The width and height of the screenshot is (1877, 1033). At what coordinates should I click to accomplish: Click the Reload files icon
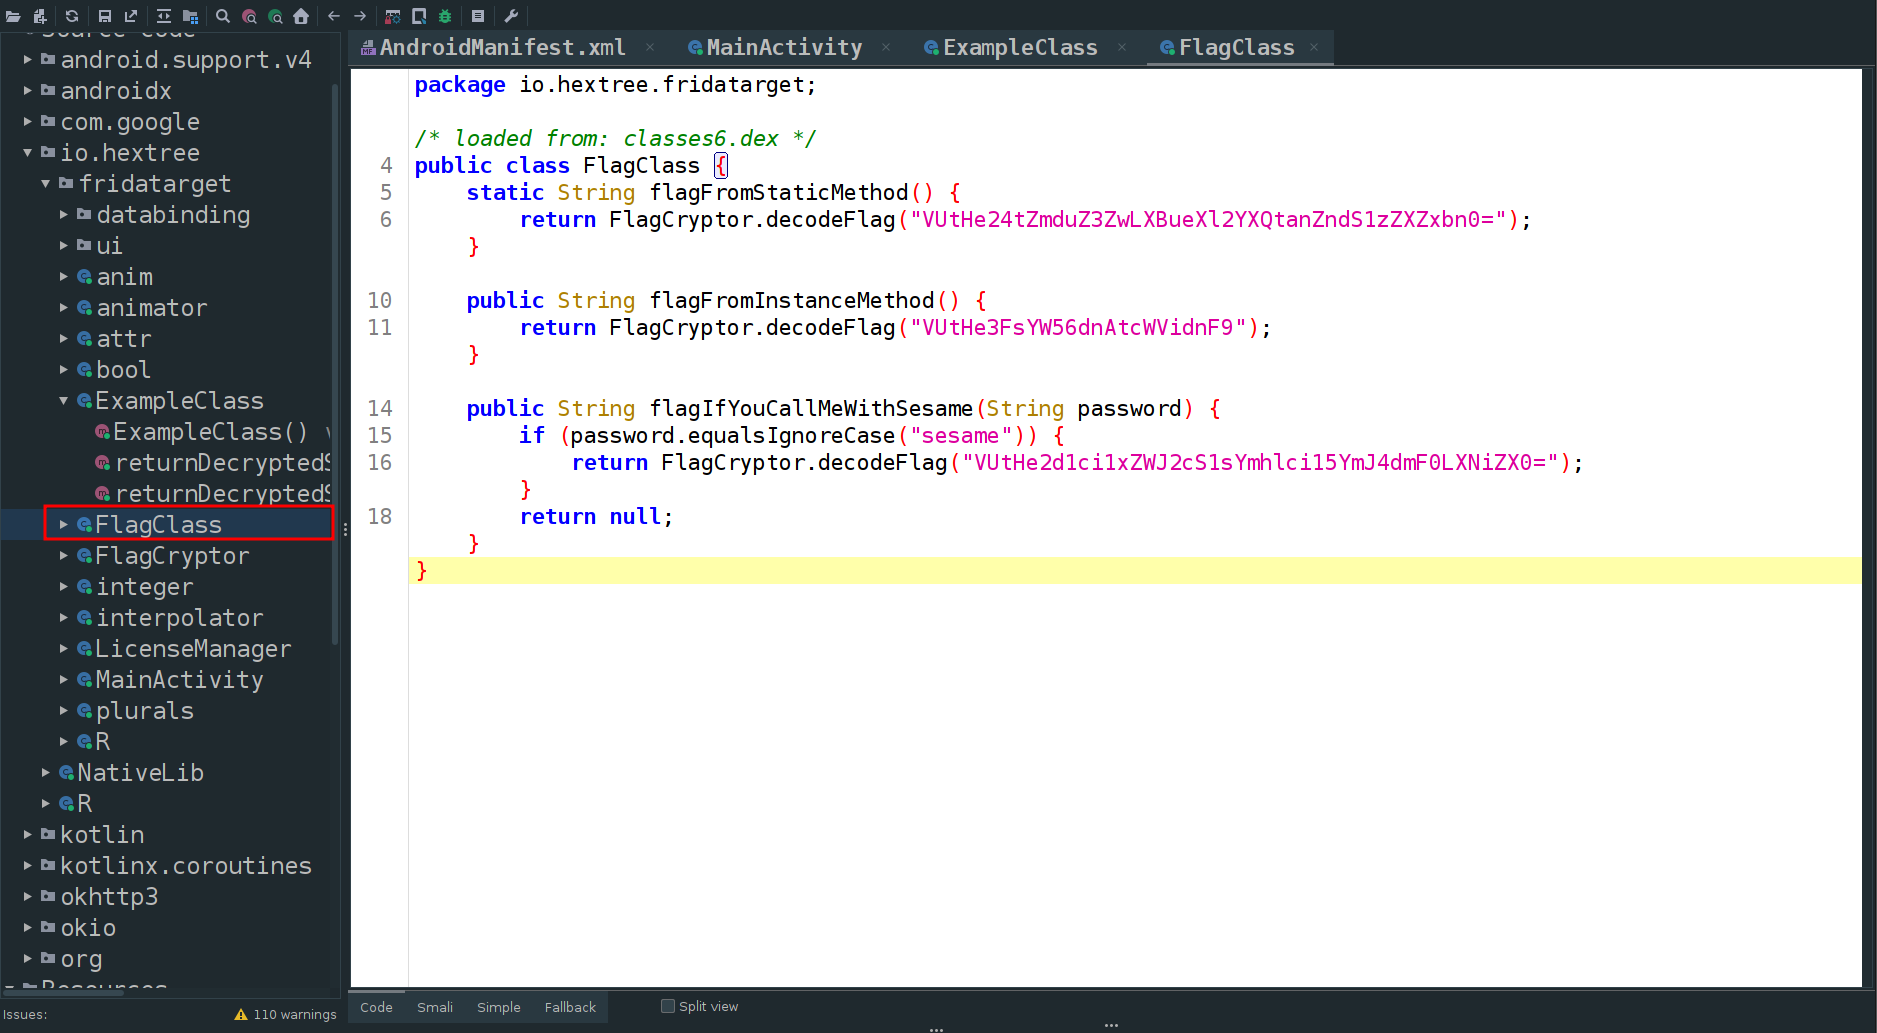(x=72, y=16)
